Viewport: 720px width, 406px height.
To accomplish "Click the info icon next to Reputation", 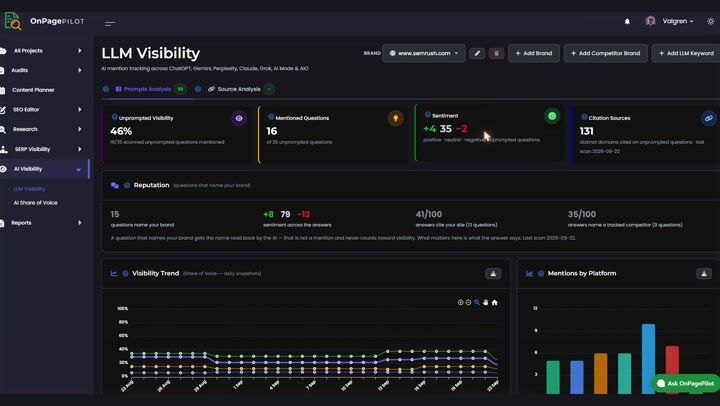I will pos(127,185).
